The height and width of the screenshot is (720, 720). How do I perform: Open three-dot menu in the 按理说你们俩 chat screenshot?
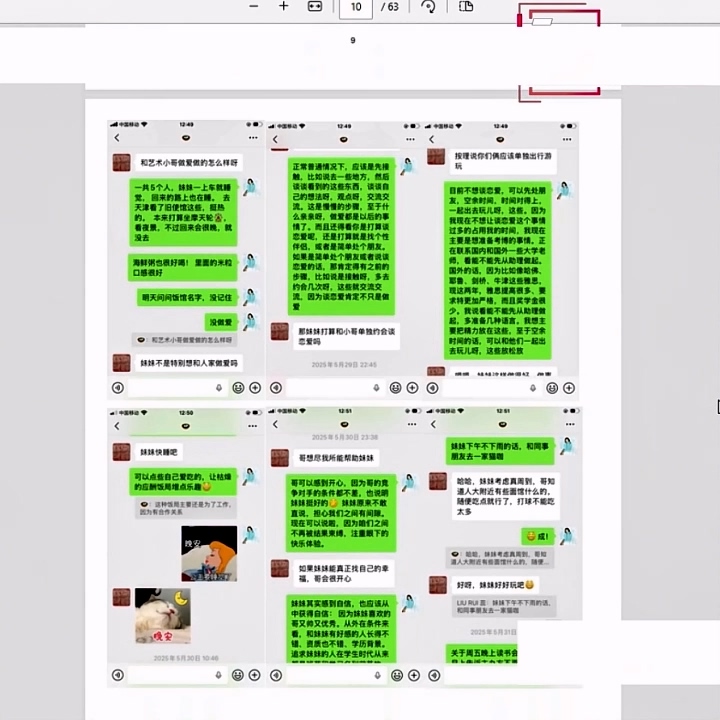click(567, 139)
